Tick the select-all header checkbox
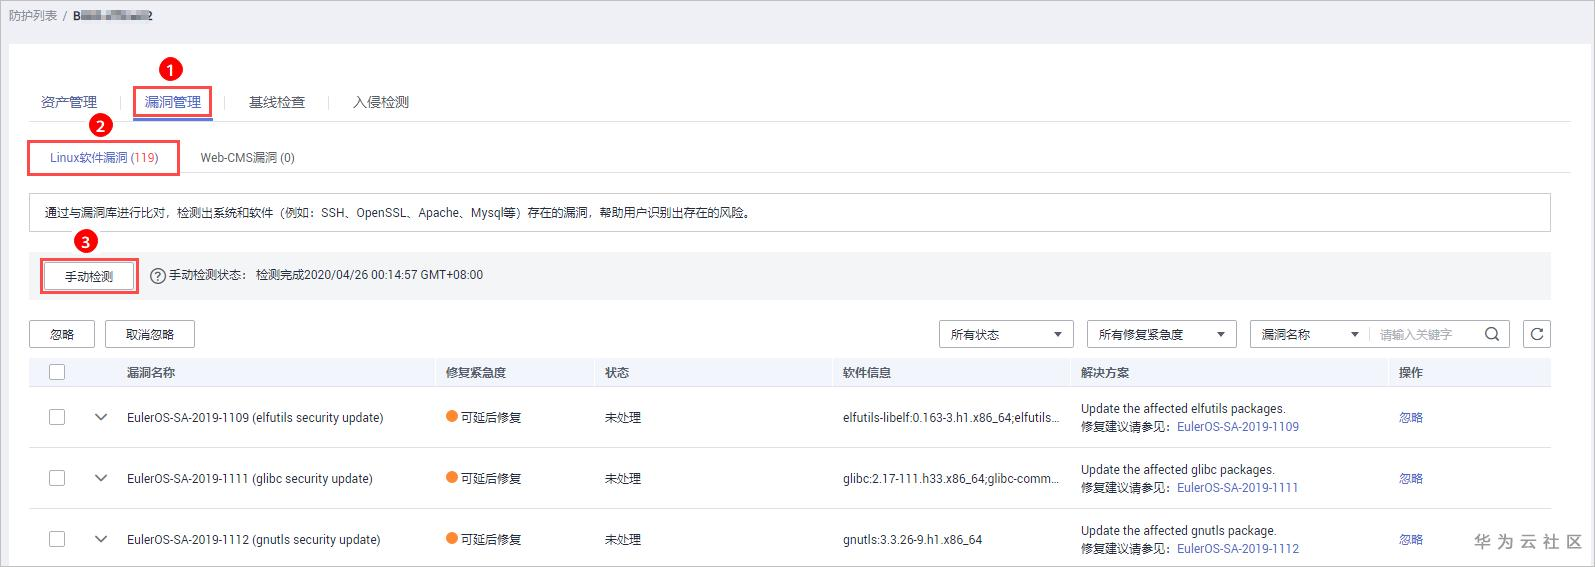The height and width of the screenshot is (567, 1595). pos(57,372)
